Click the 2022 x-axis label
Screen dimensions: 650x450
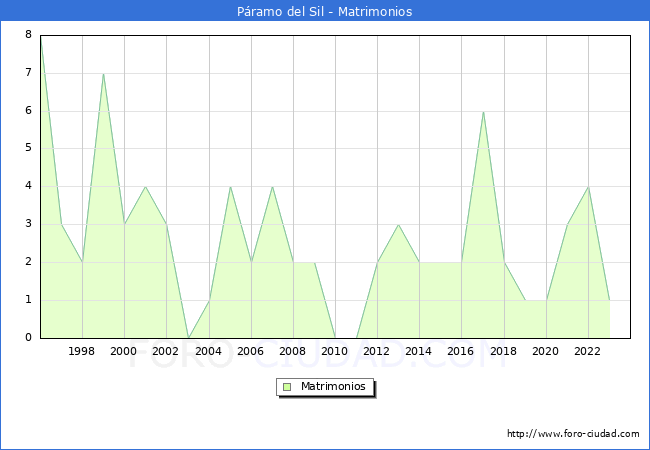pos(587,351)
